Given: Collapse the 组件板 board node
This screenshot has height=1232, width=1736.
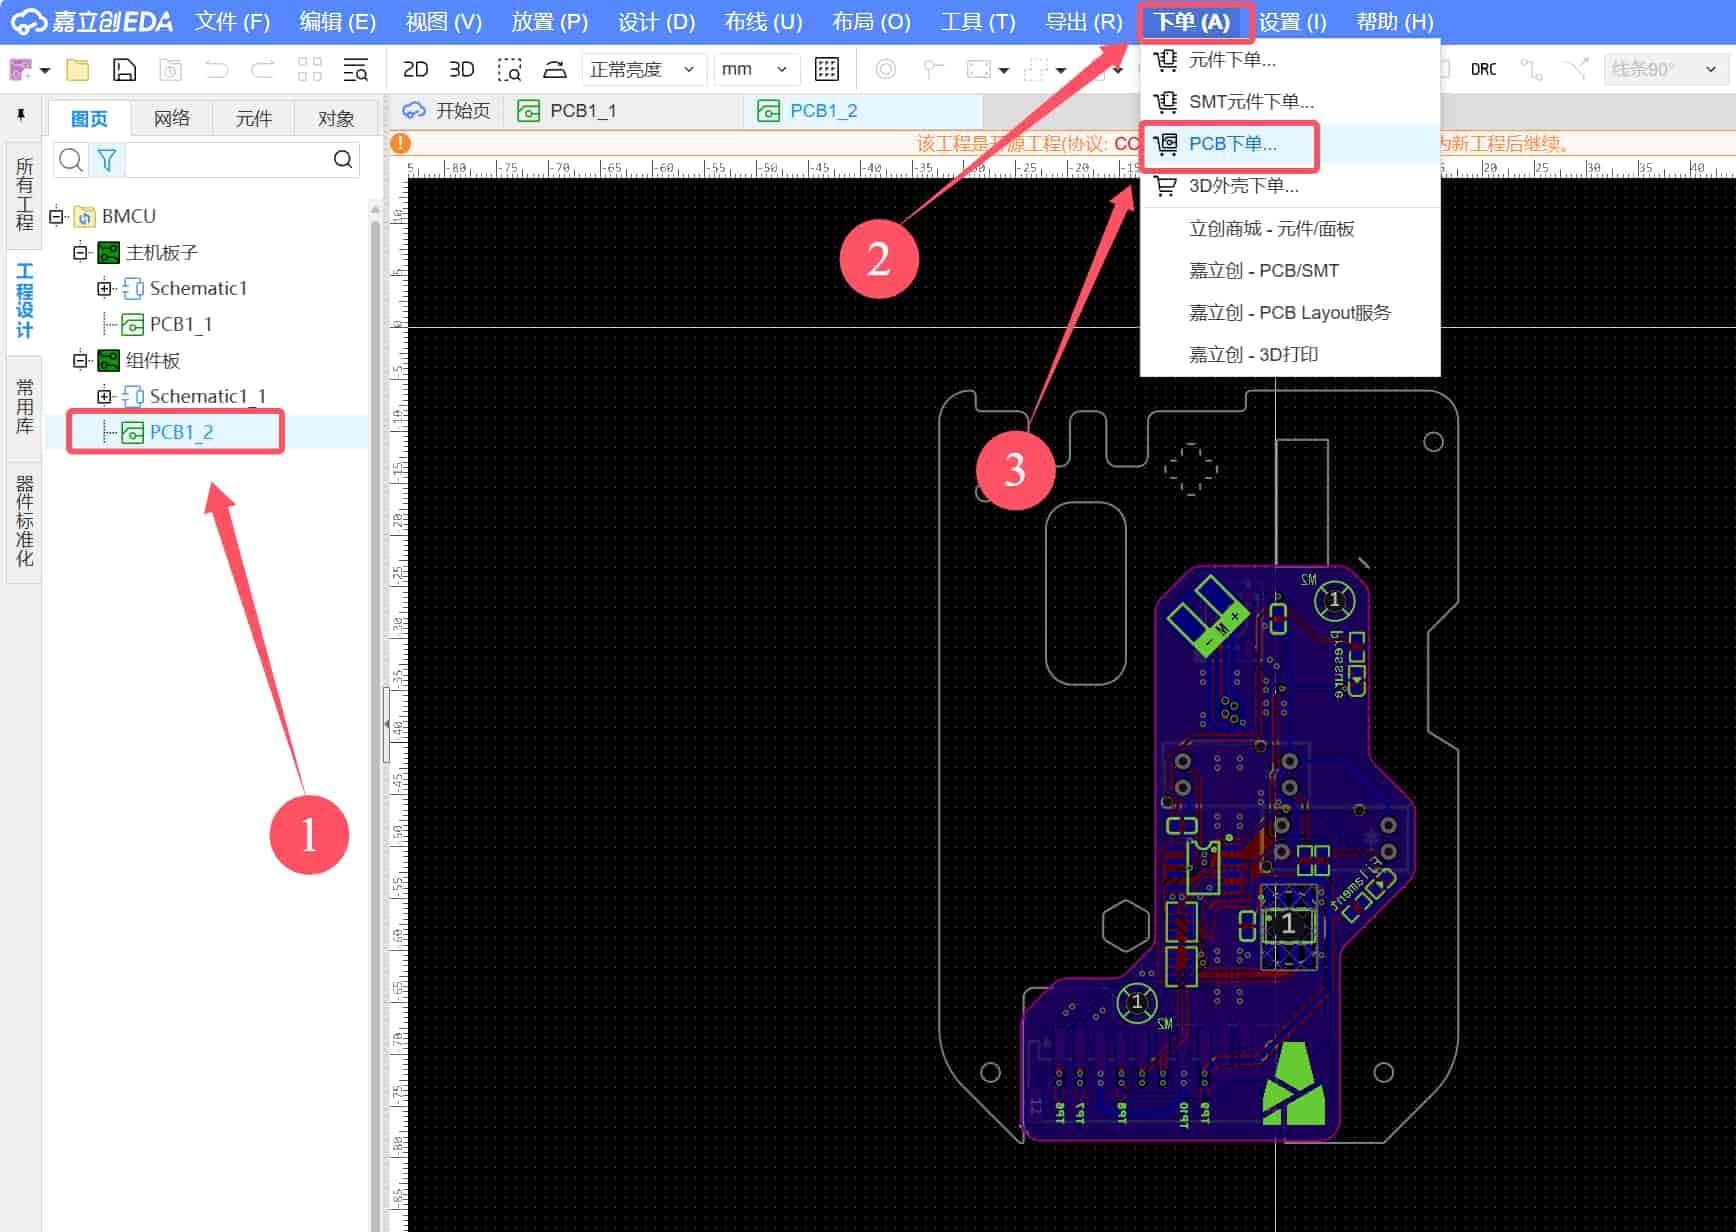Looking at the screenshot, I should coord(80,360).
